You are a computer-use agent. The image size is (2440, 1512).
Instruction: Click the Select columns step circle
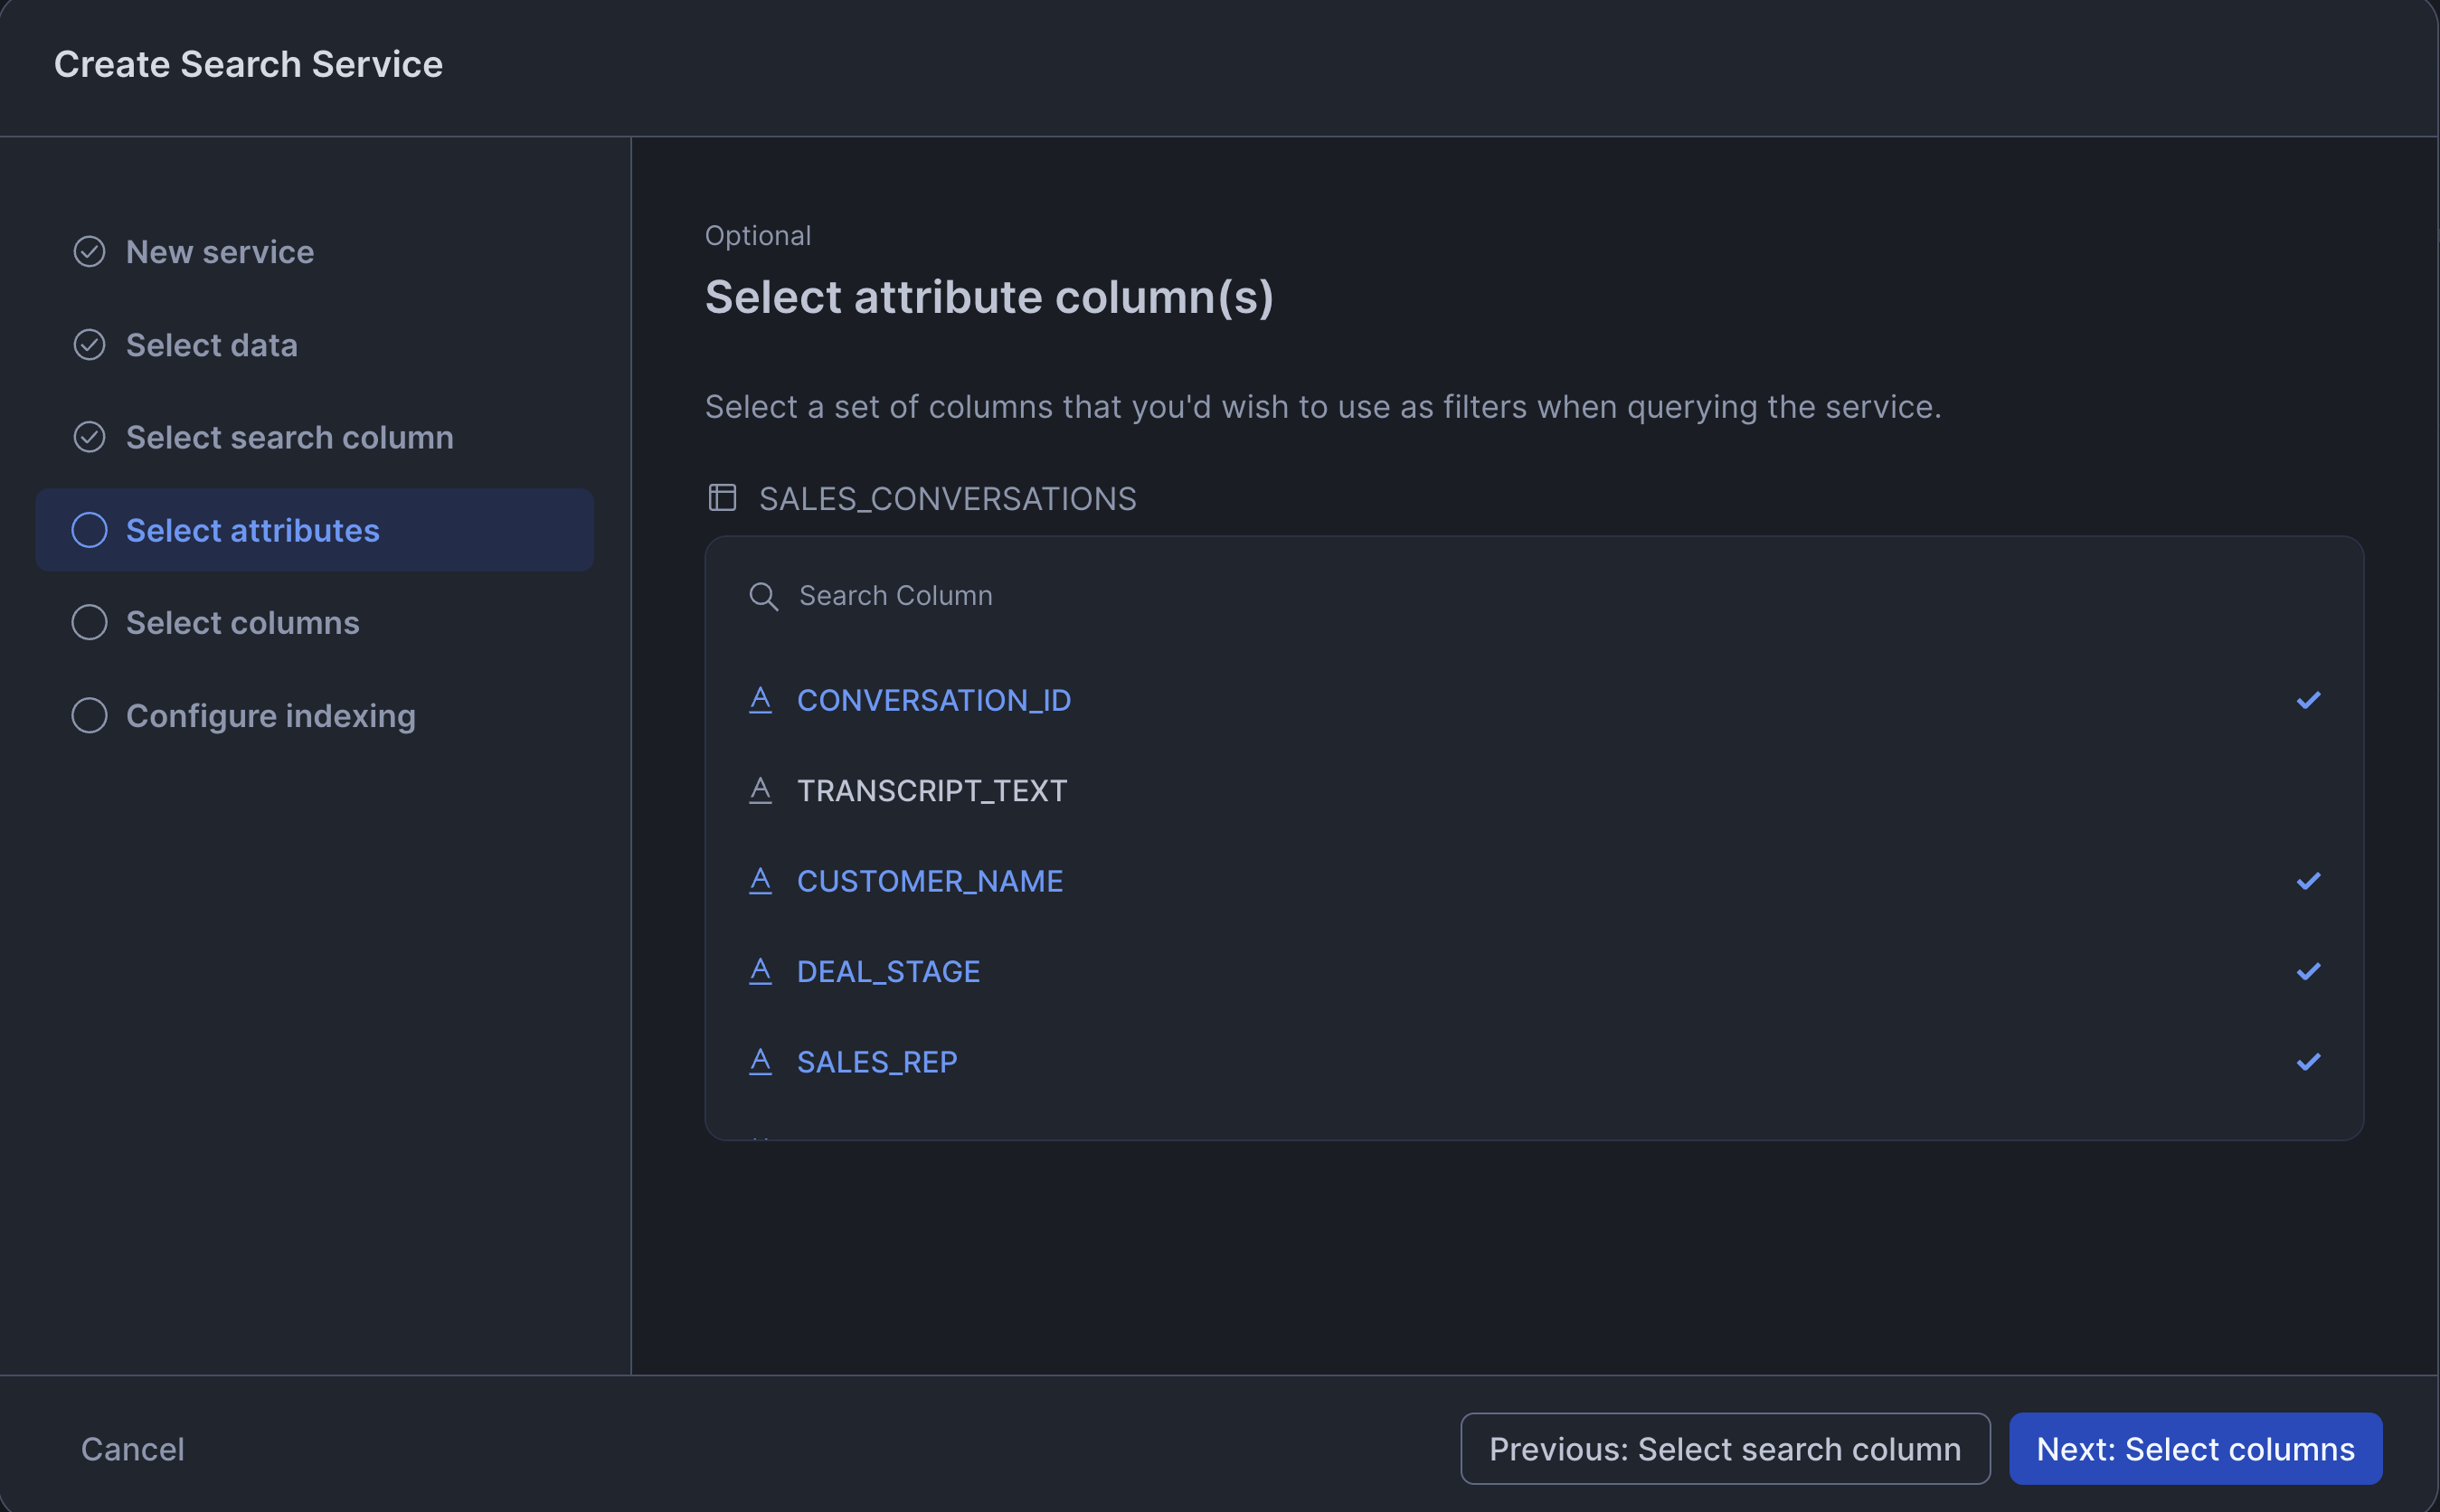[x=89, y=623]
